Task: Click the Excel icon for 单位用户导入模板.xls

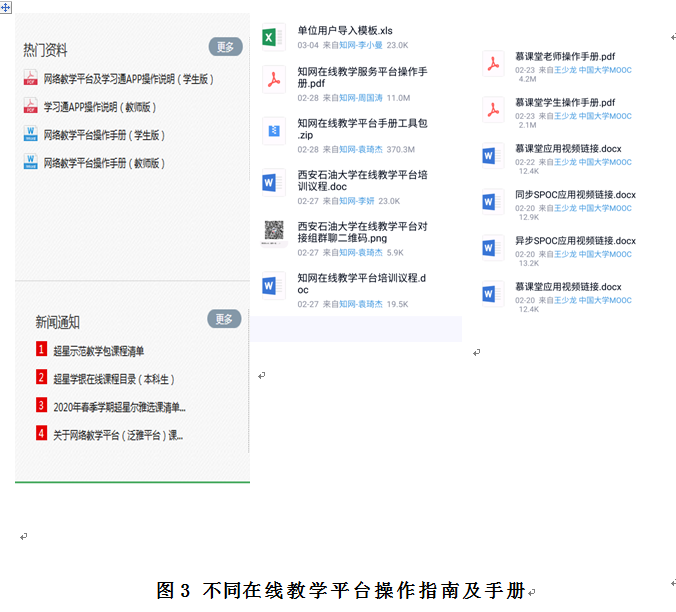Action: [x=272, y=38]
